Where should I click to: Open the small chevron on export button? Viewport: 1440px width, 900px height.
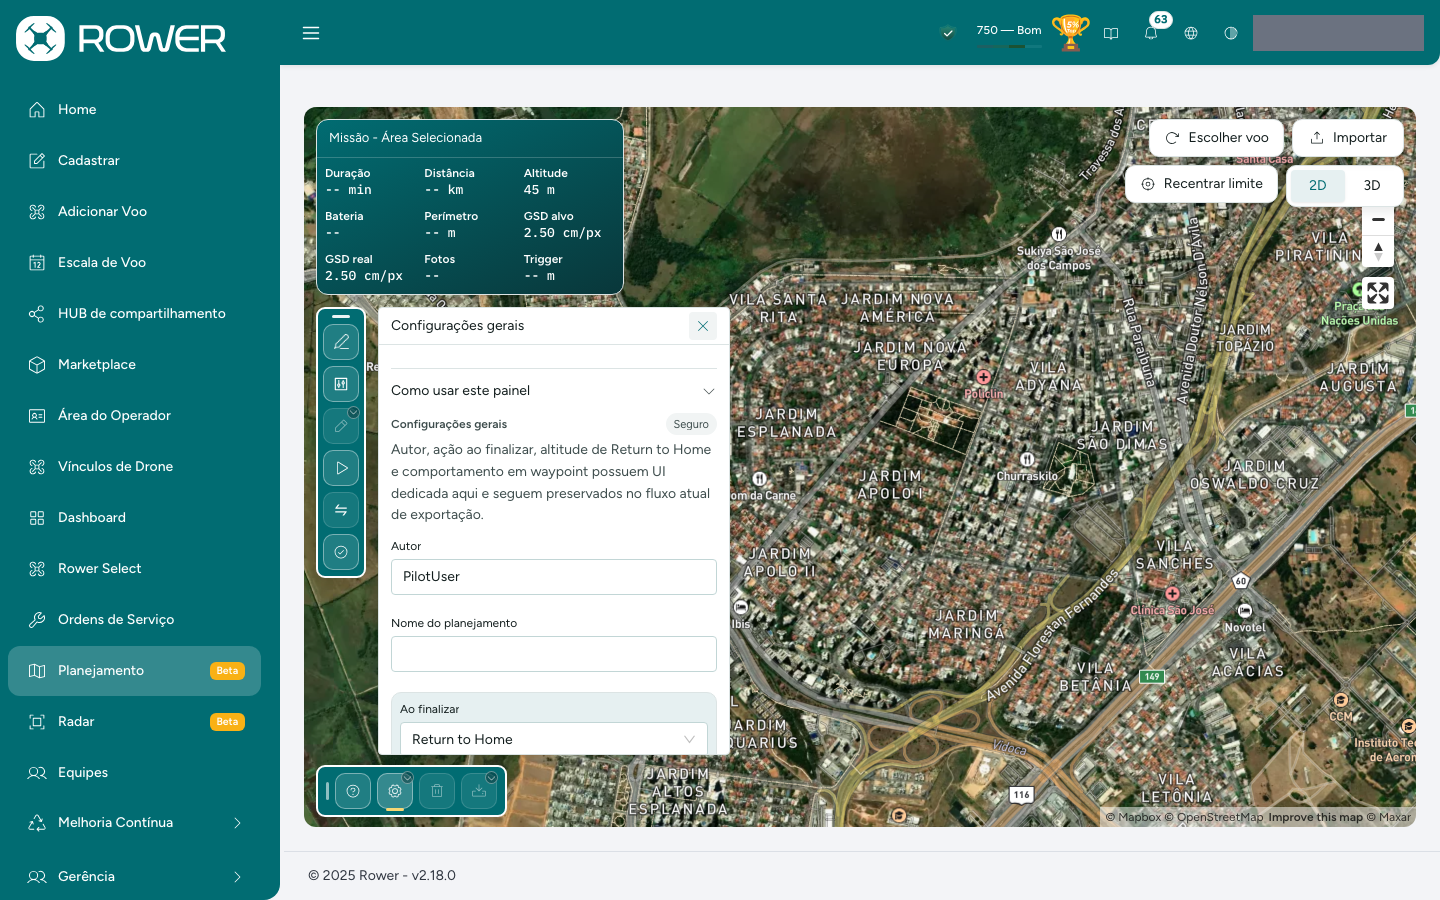pos(491,777)
